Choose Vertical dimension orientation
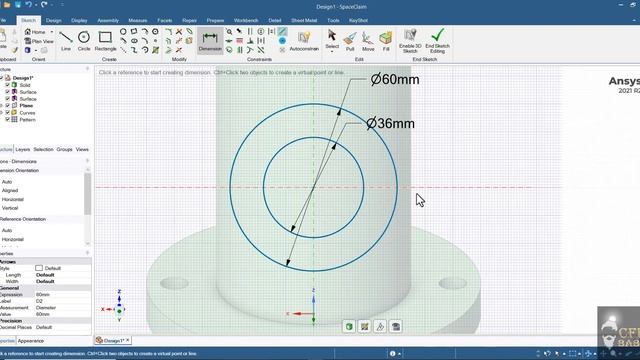The image size is (640, 360). coord(10,208)
